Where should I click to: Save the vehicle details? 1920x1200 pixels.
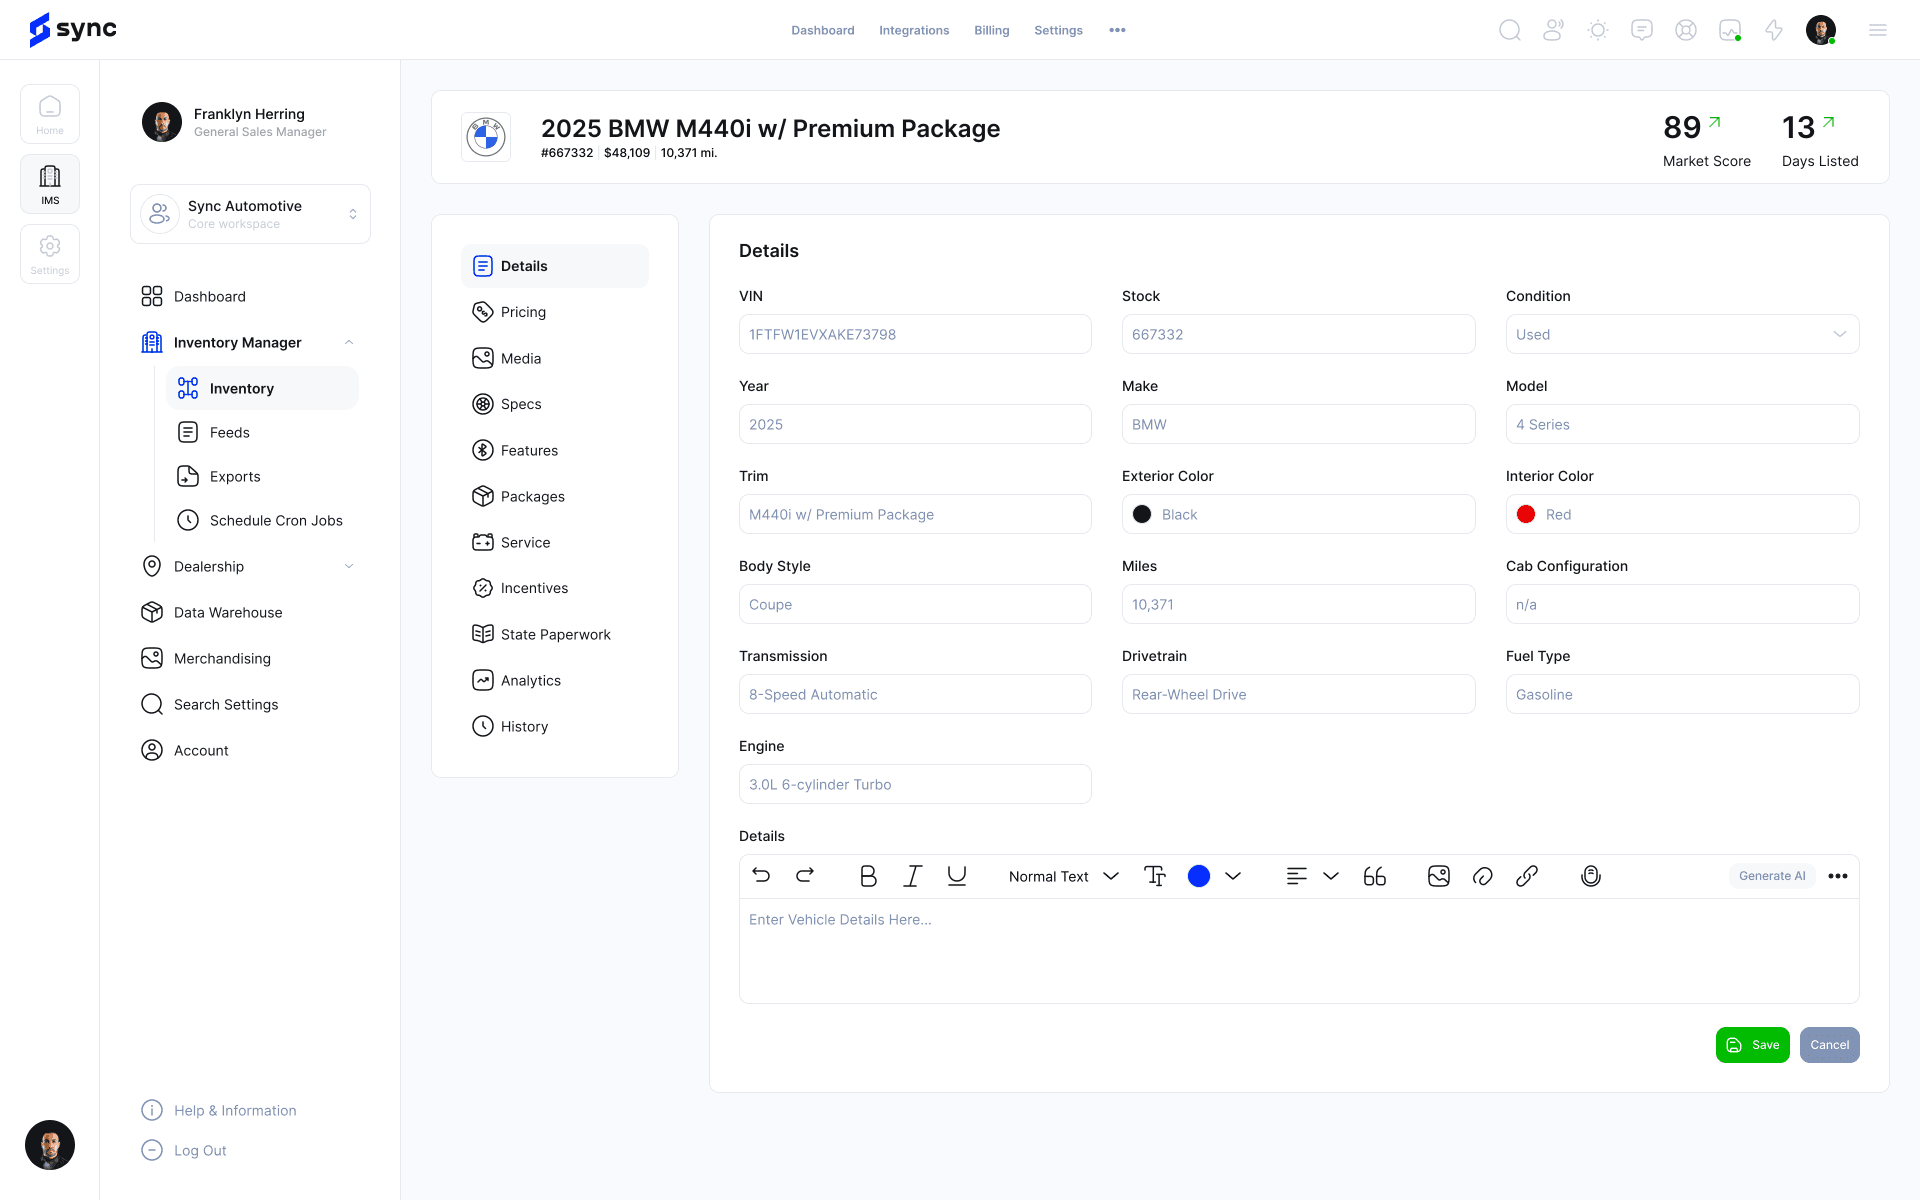[x=1752, y=1045]
